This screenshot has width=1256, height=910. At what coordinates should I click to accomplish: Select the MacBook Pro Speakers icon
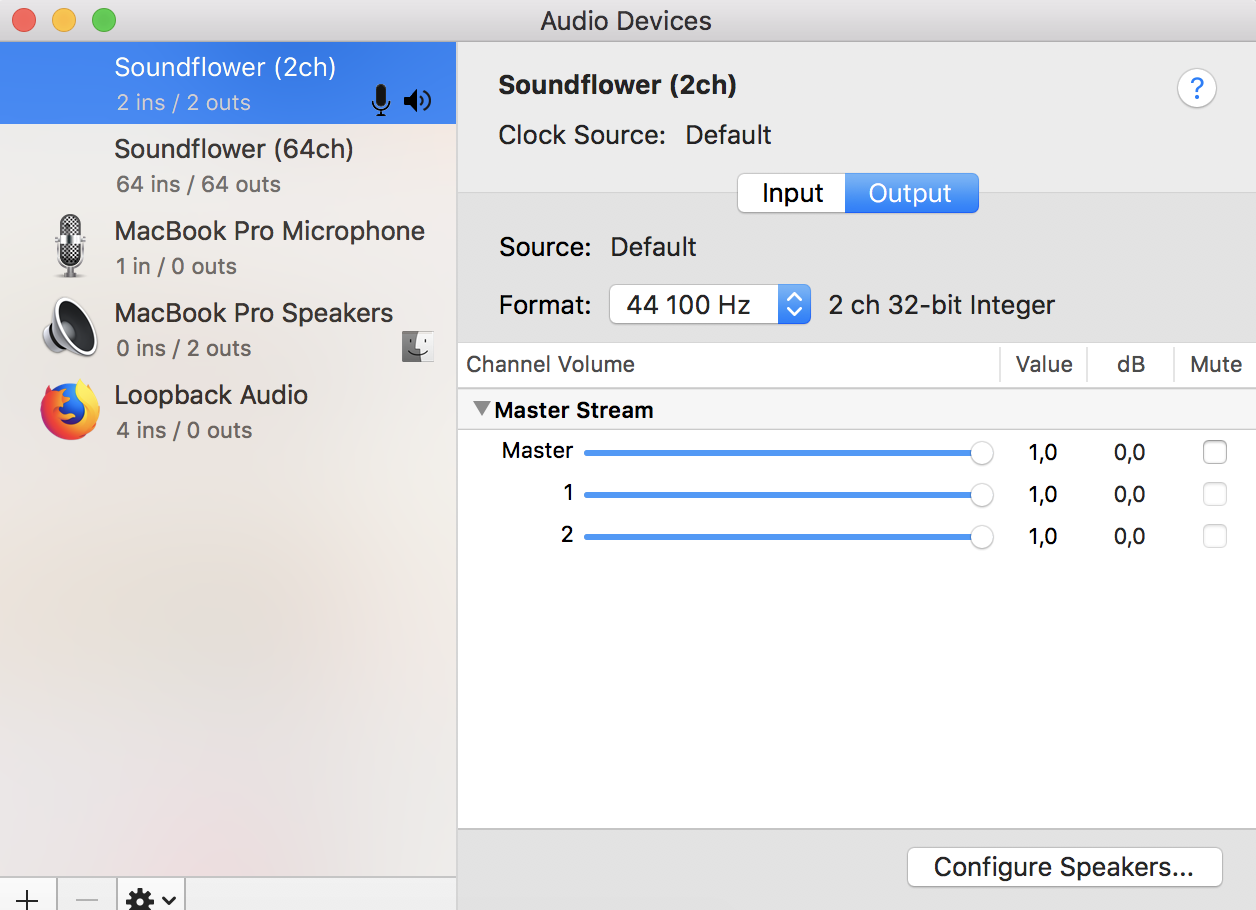[69, 328]
